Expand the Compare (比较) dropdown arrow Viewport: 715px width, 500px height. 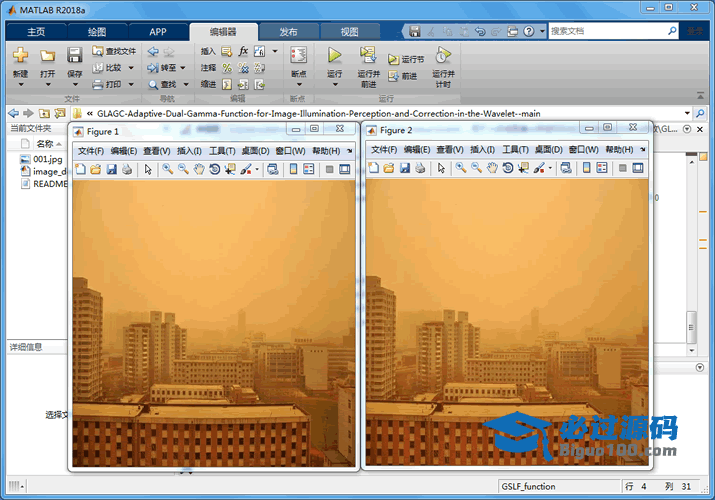[131, 68]
